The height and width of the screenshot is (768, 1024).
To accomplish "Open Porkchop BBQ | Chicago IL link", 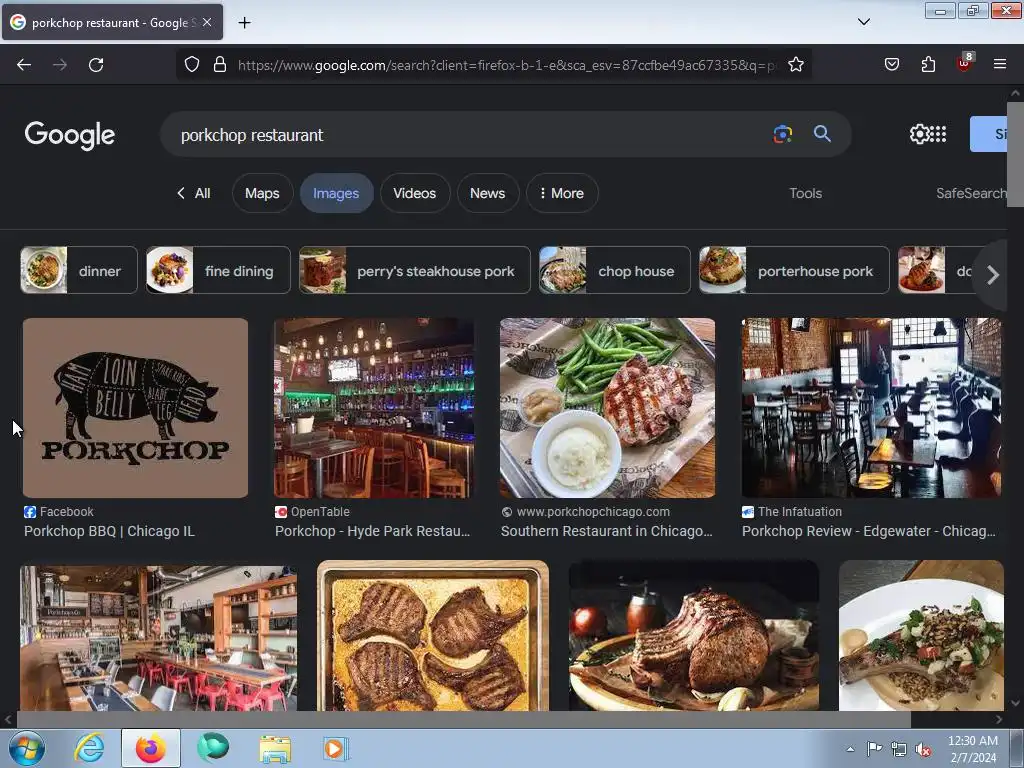I will [x=109, y=531].
